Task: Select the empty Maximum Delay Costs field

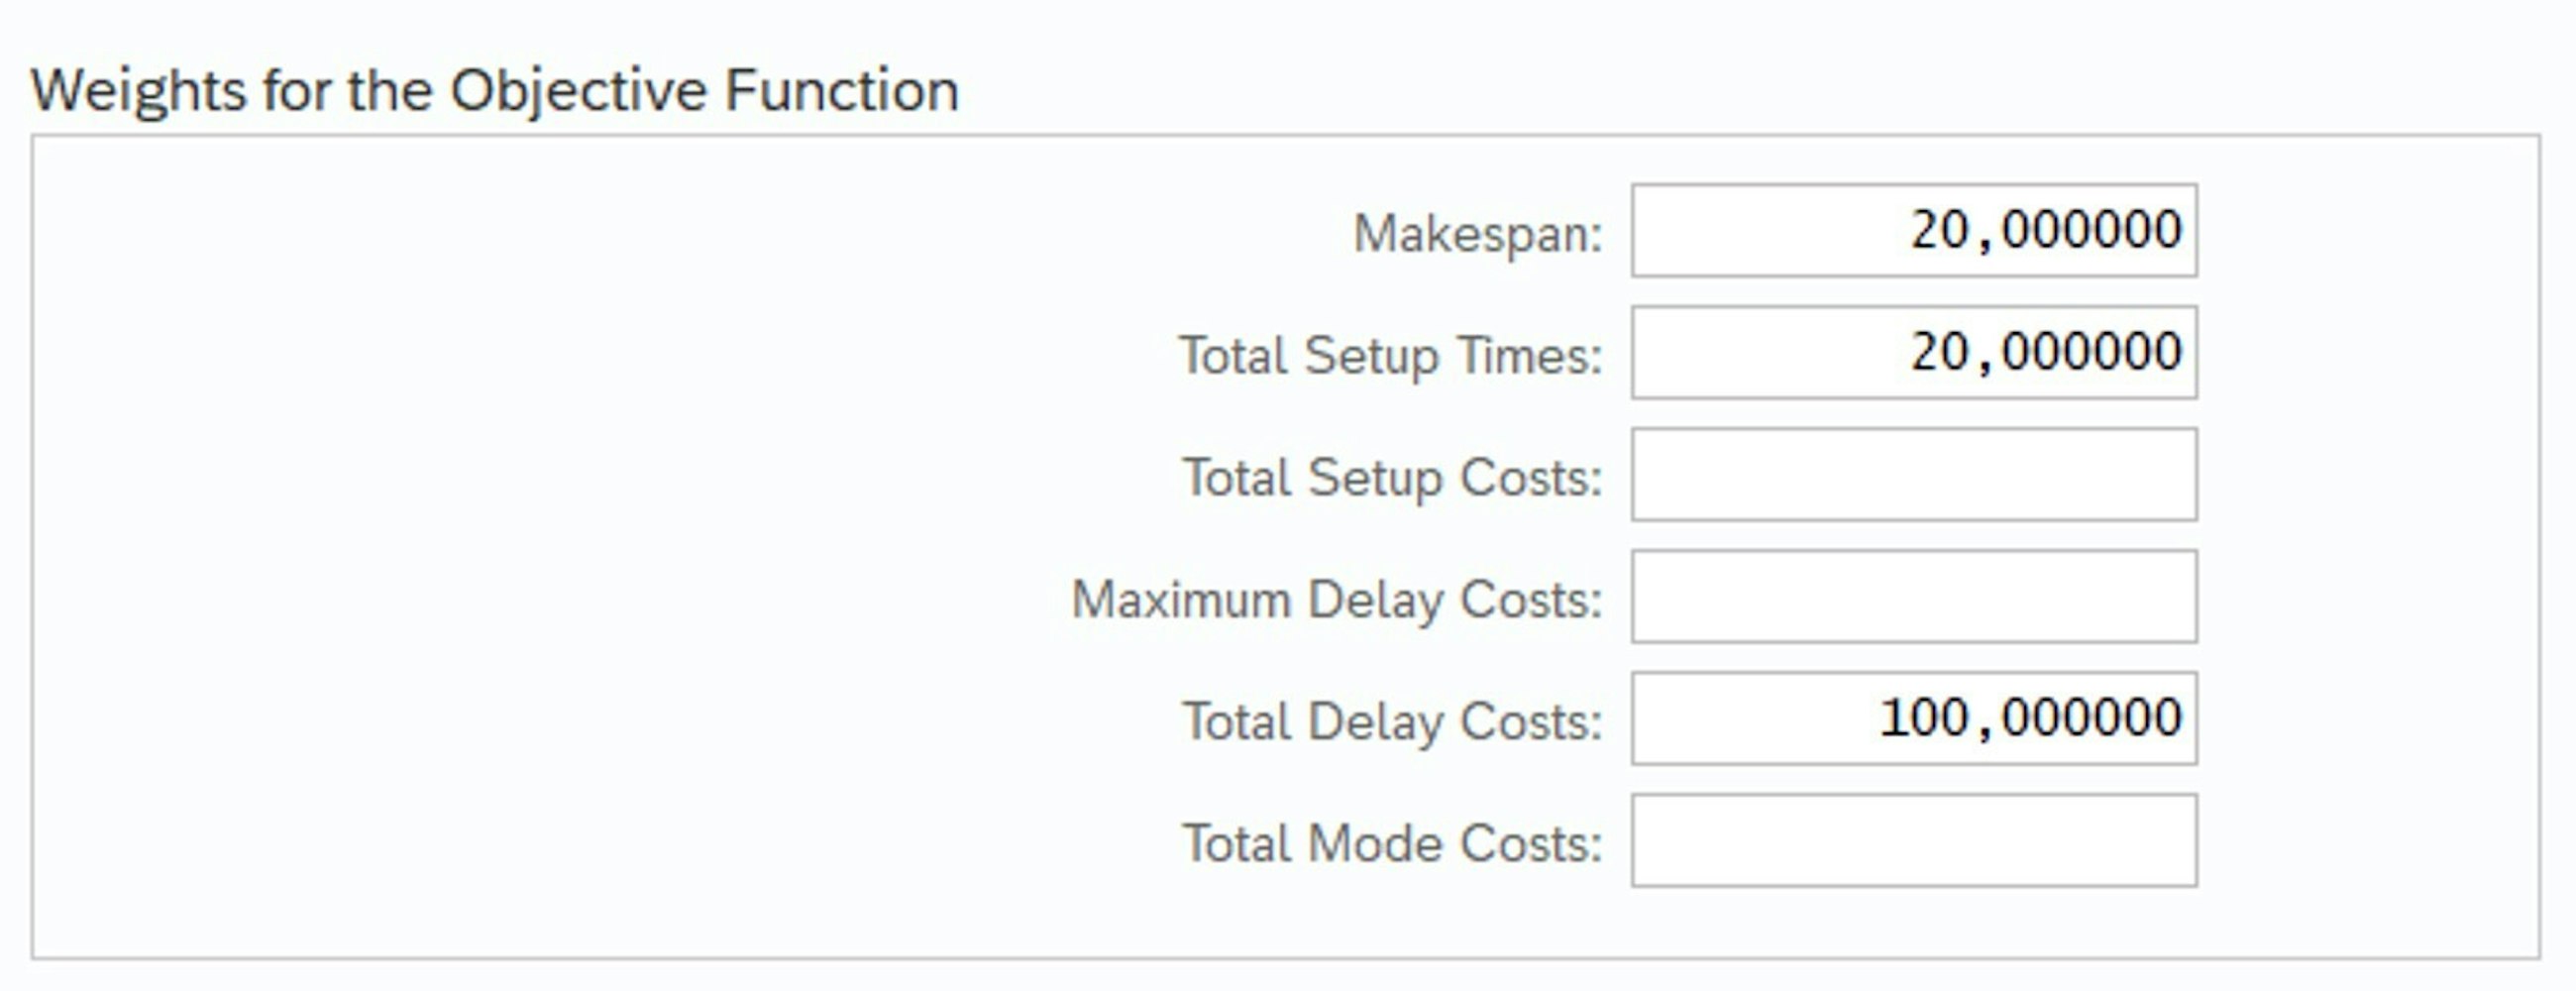Action: tap(1912, 596)
